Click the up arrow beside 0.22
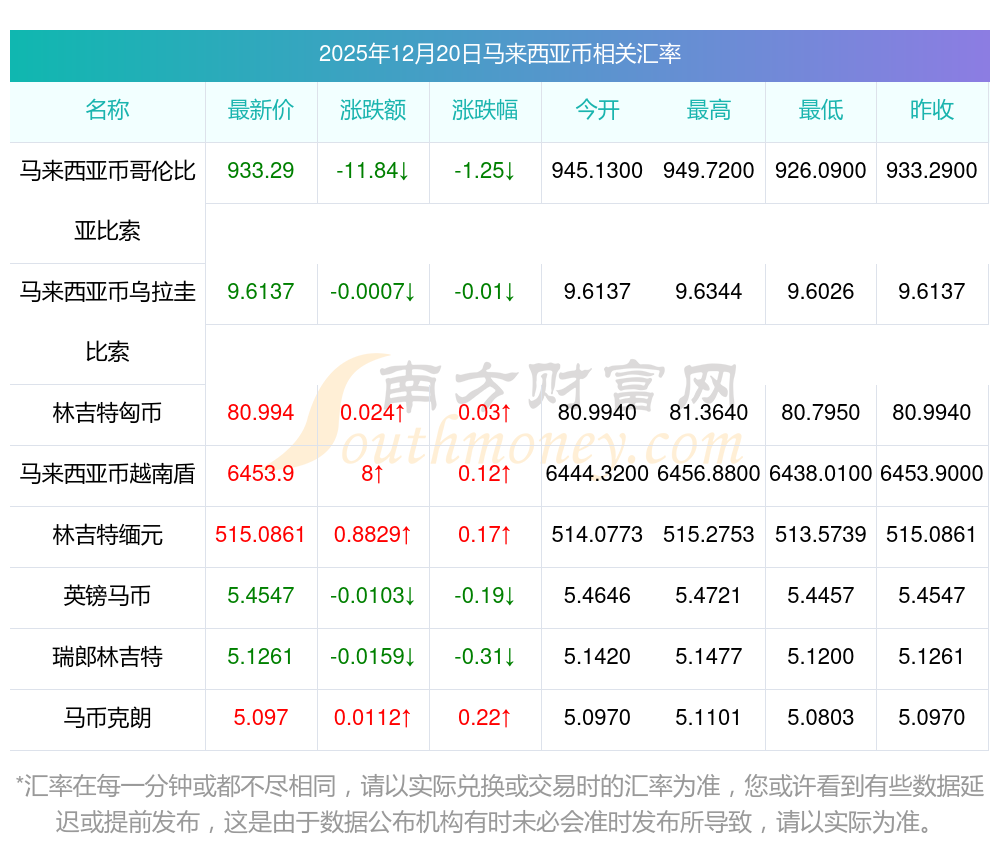The width and height of the screenshot is (1000, 853). [506, 718]
